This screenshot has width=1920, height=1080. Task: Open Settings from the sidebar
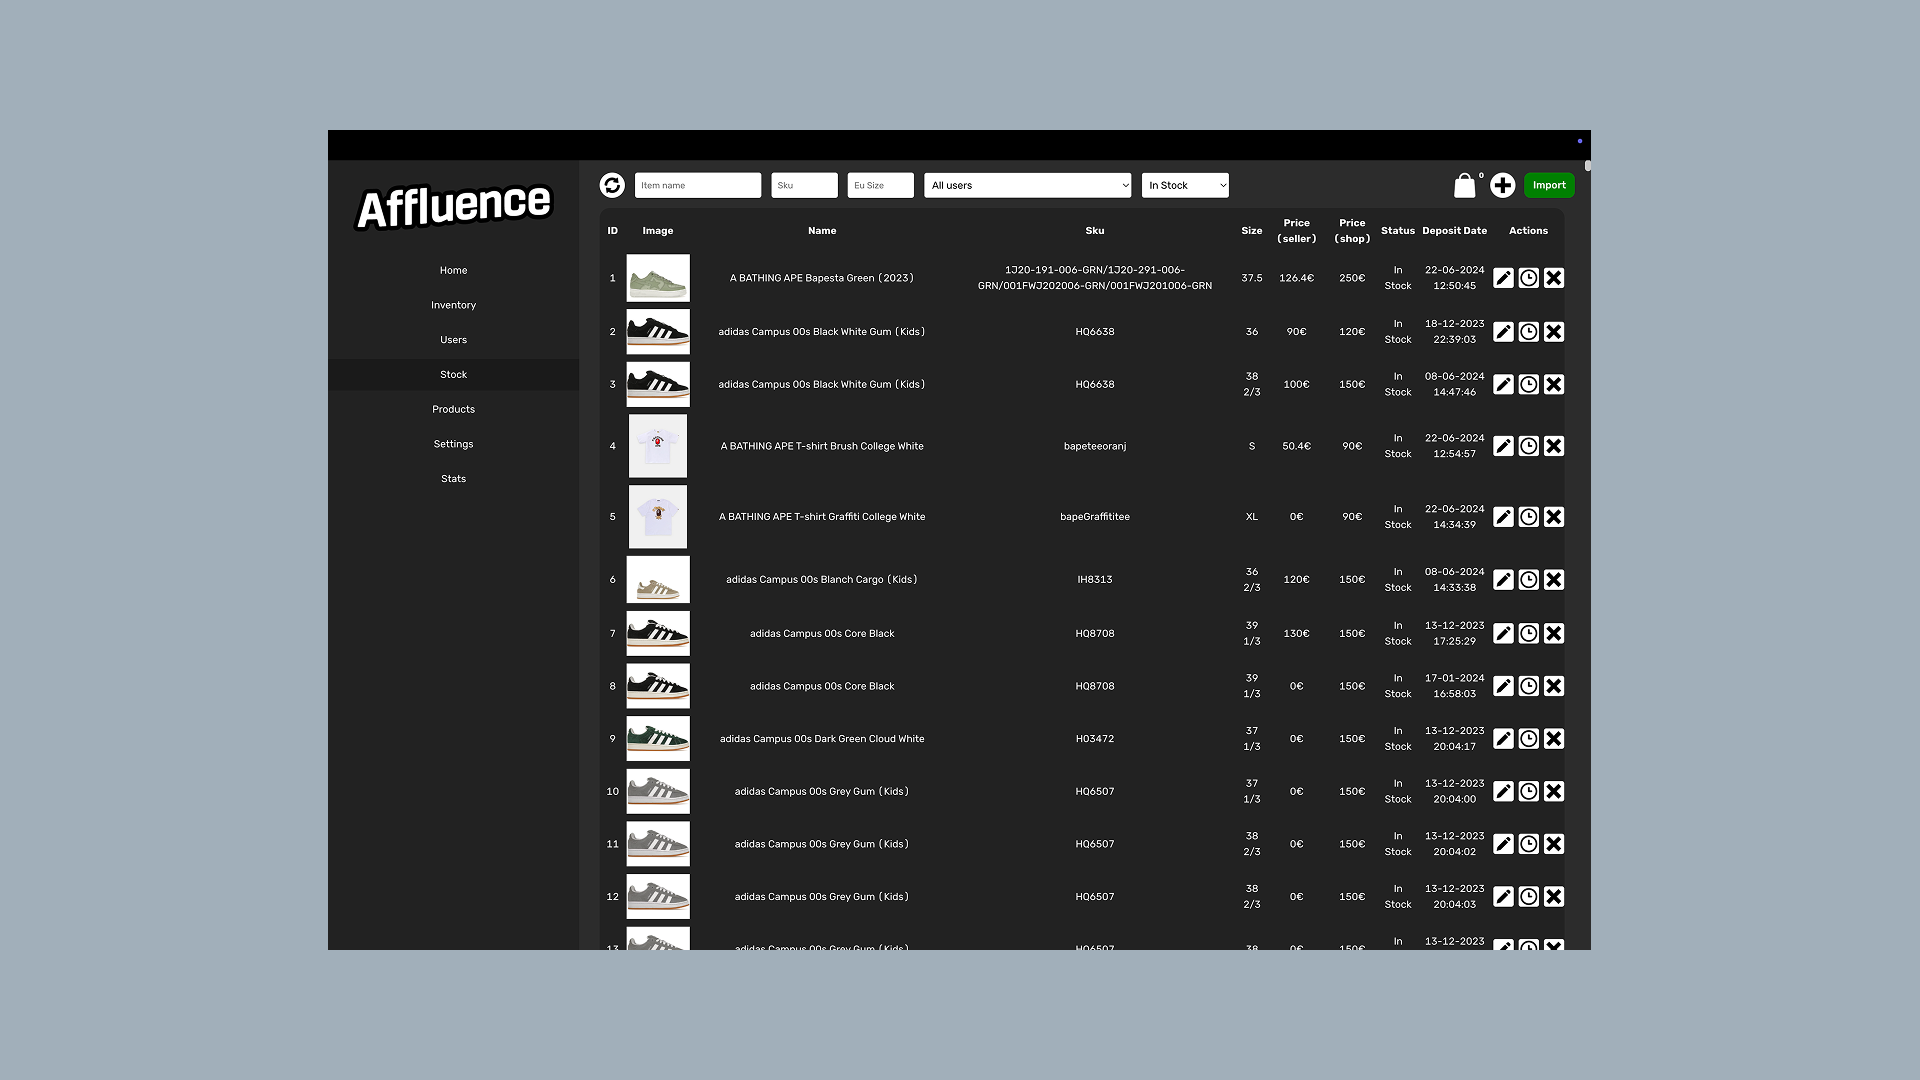point(453,444)
